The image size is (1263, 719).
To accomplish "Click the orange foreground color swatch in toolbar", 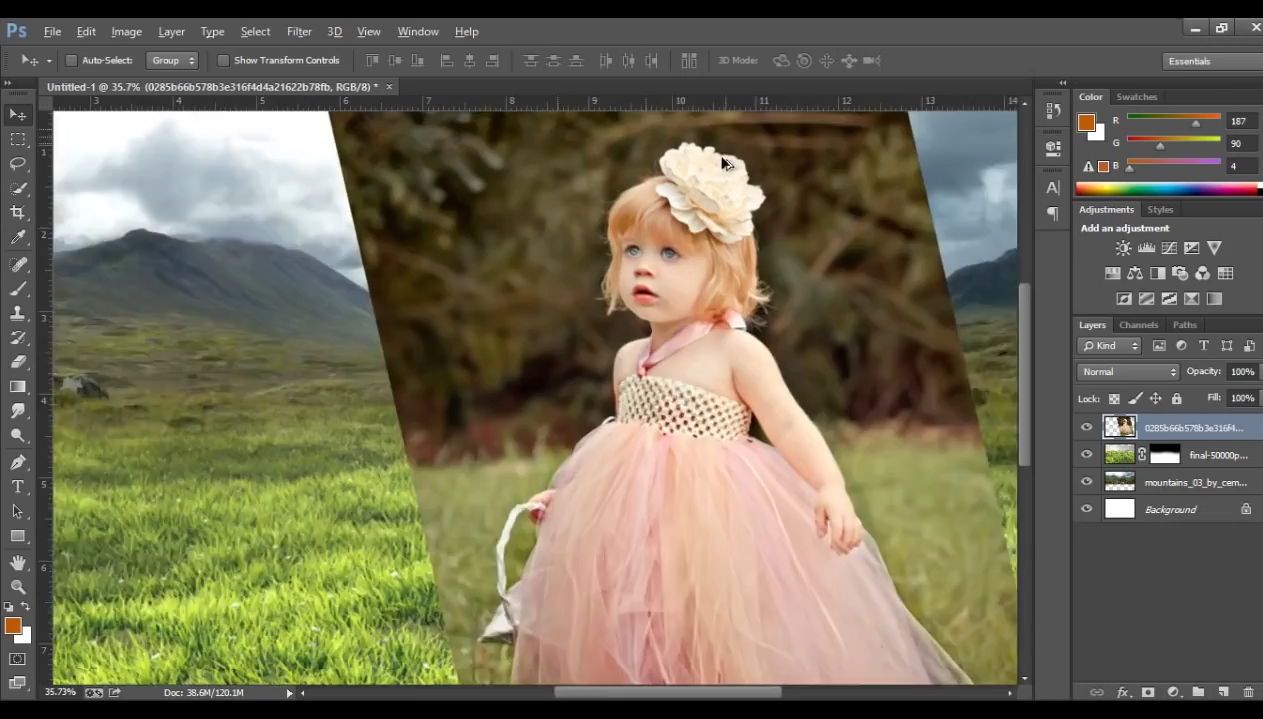I will 13,625.
